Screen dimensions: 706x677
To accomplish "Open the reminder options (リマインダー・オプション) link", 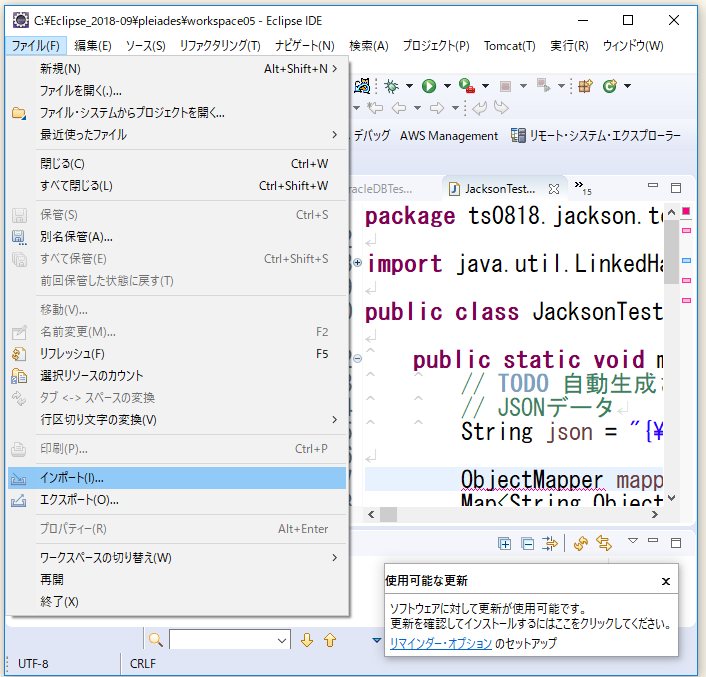I will click(x=440, y=643).
